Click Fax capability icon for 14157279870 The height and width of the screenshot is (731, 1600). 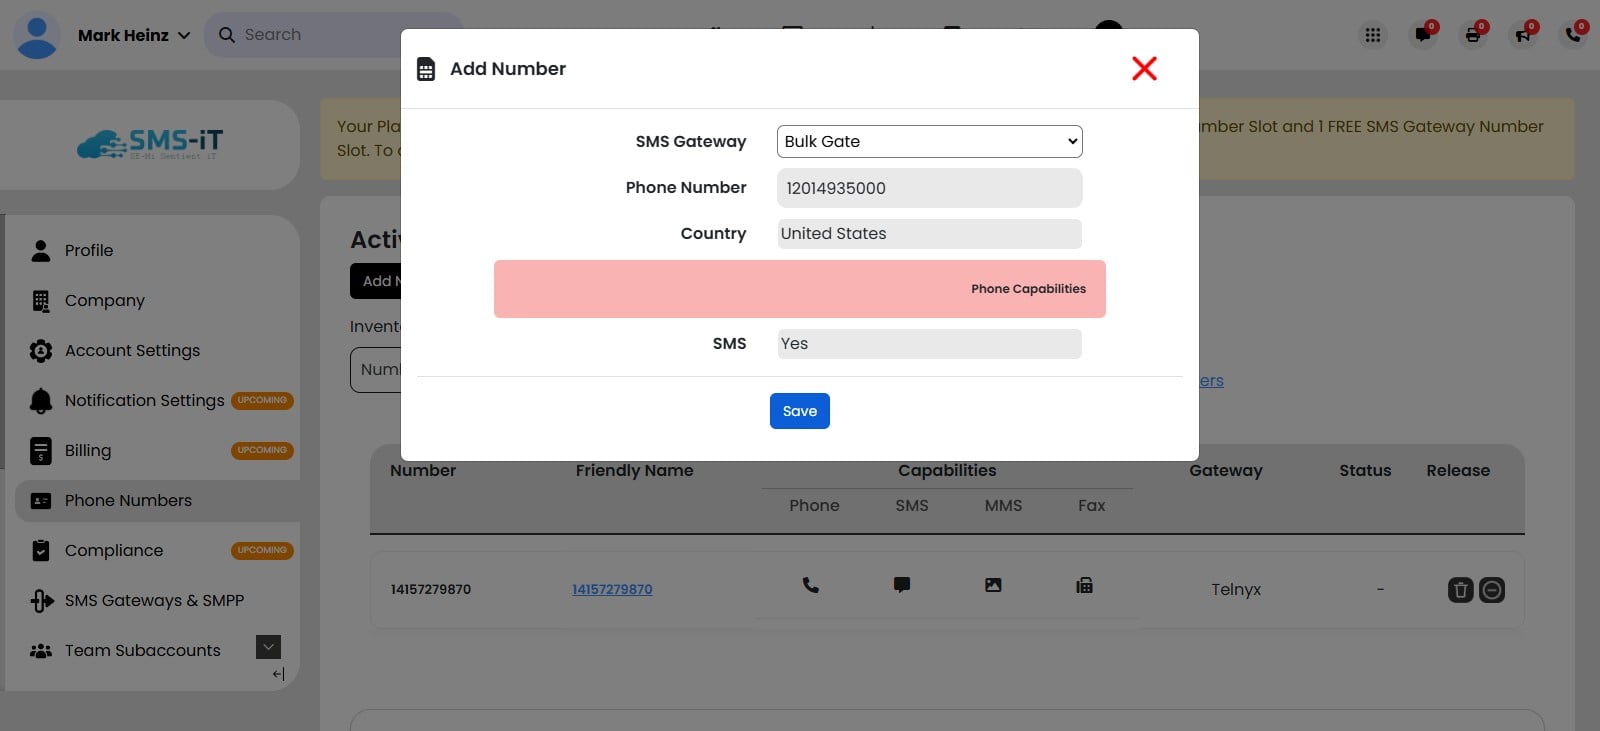[1084, 585]
